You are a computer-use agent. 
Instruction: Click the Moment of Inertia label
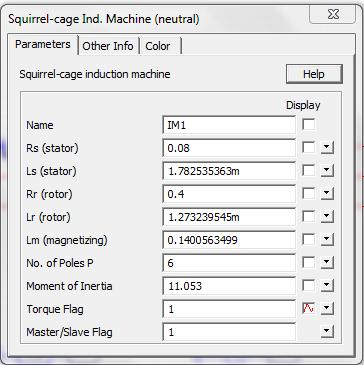coord(69,286)
